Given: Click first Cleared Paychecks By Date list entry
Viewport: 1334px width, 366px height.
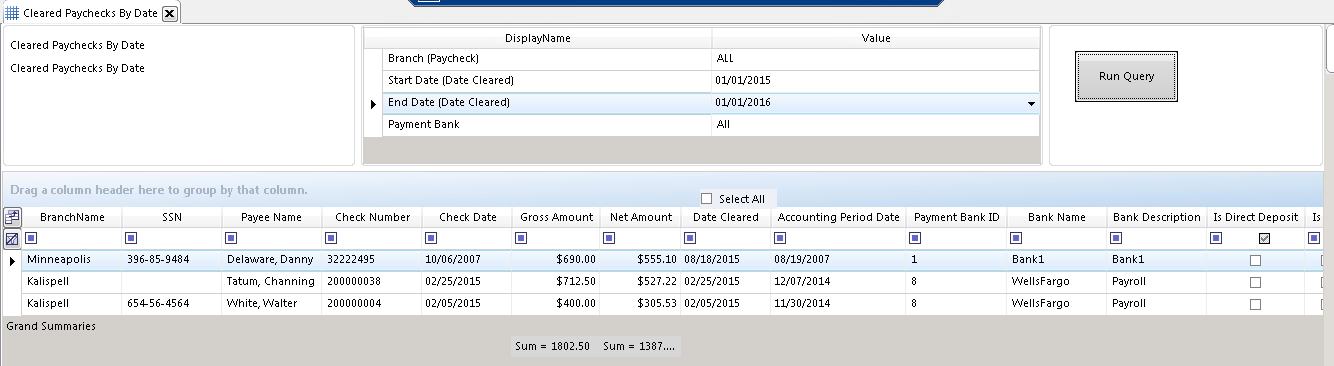Looking at the screenshot, I should [77, 46].
